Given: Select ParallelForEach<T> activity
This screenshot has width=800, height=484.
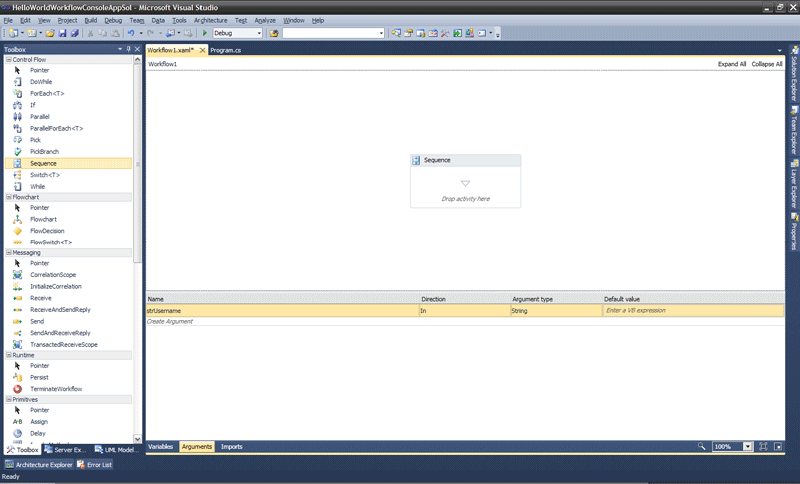Looking at the screenshot, I should (56, 129).
